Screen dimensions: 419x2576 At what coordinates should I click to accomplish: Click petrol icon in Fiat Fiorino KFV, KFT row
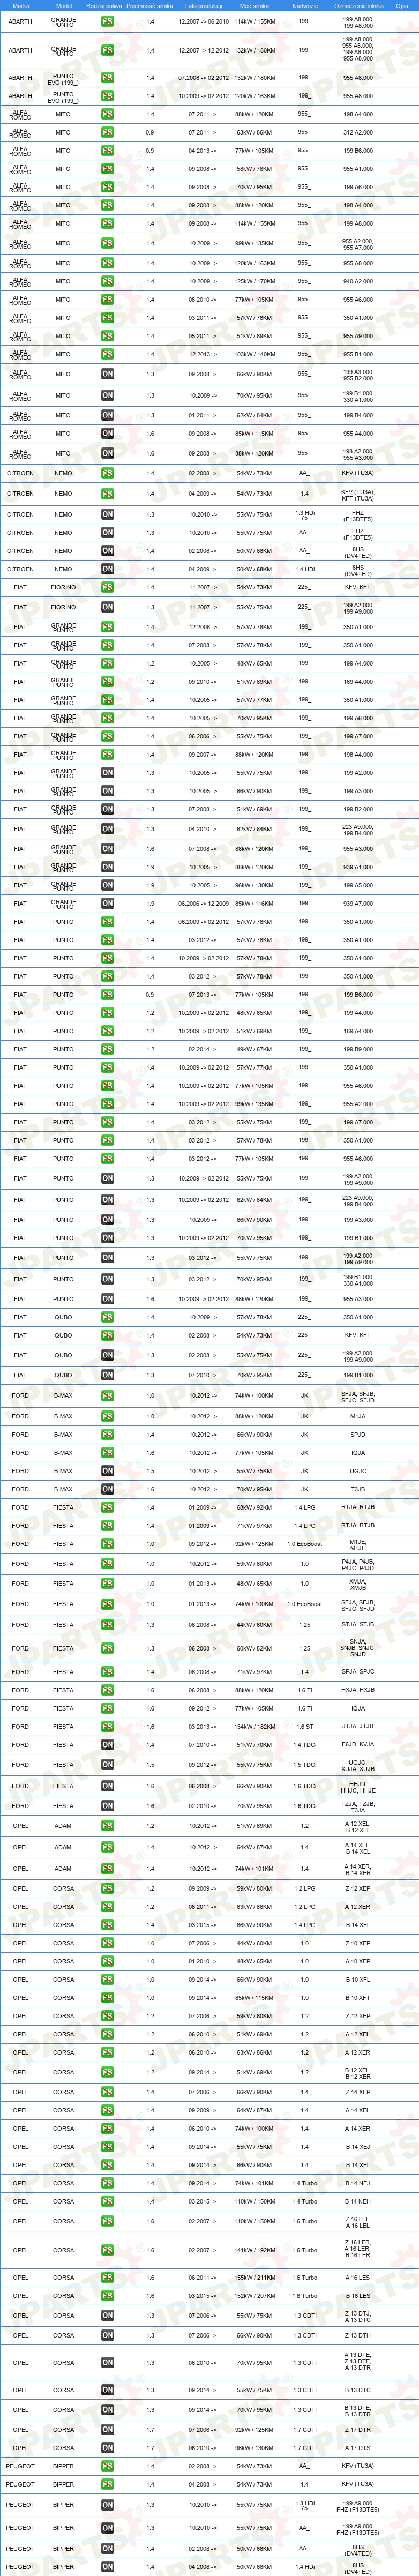(107, 587)
